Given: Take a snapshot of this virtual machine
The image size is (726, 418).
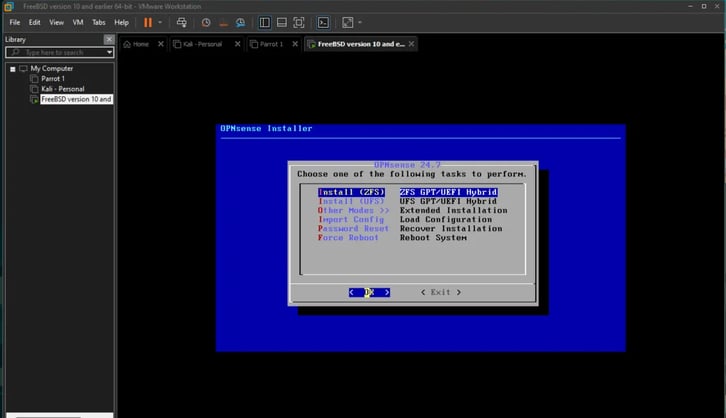Looking at the screenshot, I should (x=206, y=22).
